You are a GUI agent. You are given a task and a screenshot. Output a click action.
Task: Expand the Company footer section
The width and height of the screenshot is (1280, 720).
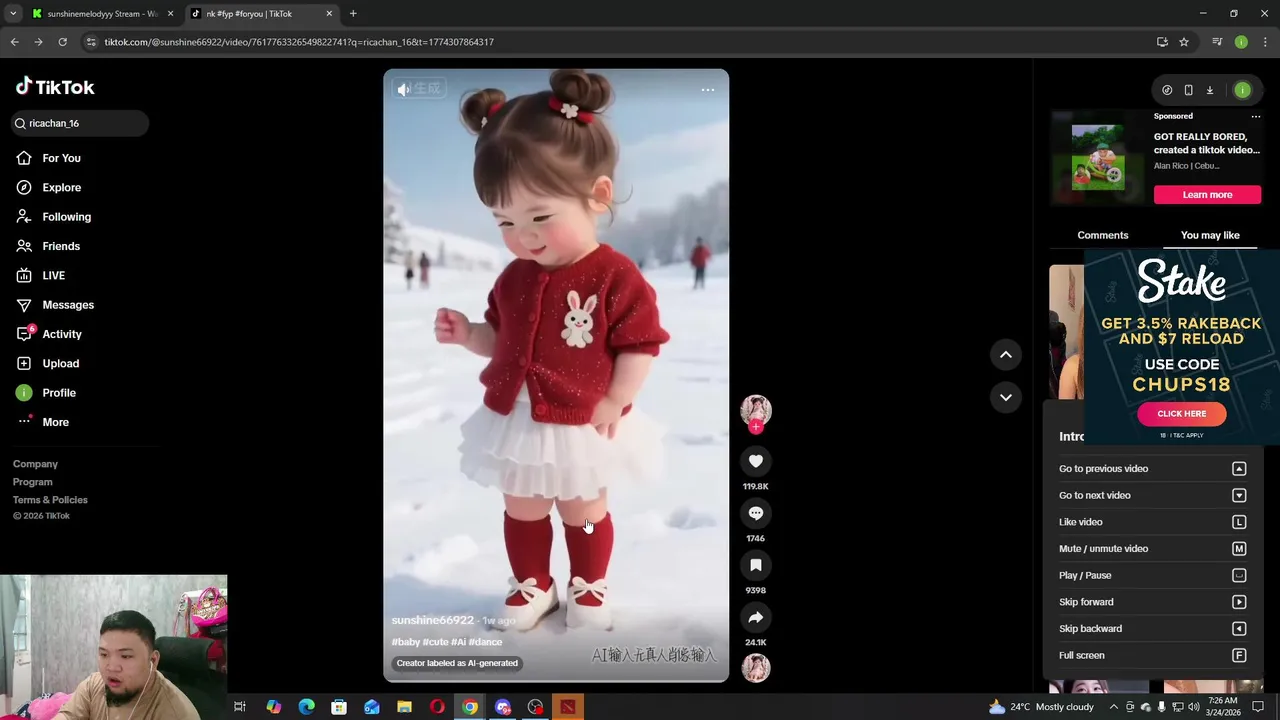click(x=35, y=464)
